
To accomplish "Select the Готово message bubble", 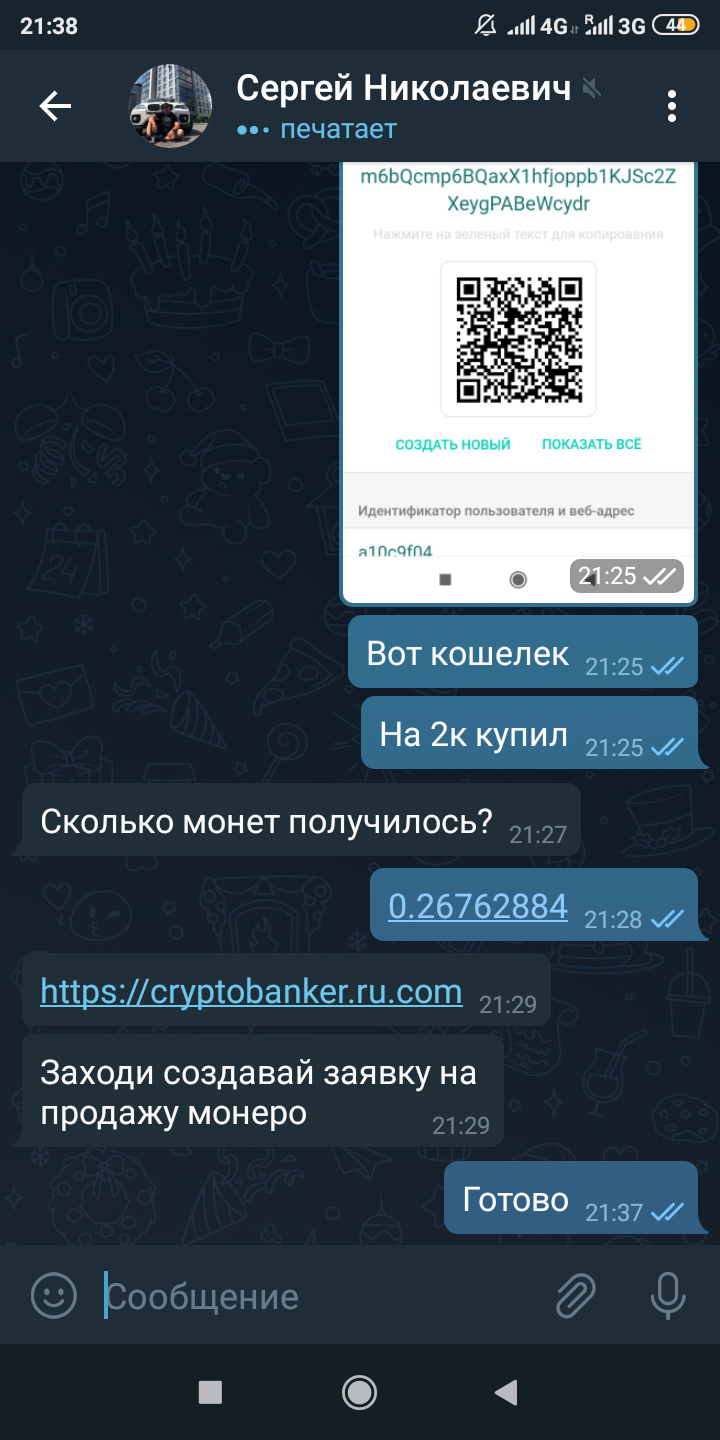I will point(570,1198).
